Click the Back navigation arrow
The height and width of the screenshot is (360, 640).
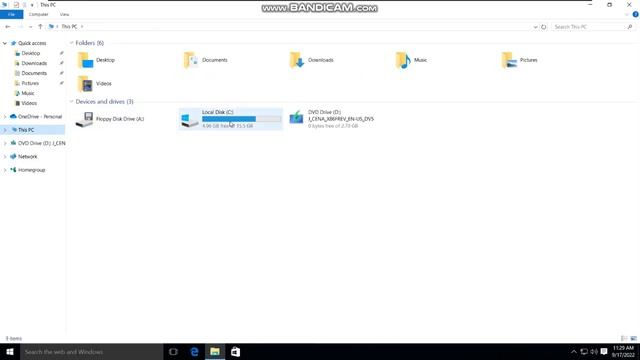[8, 27]
